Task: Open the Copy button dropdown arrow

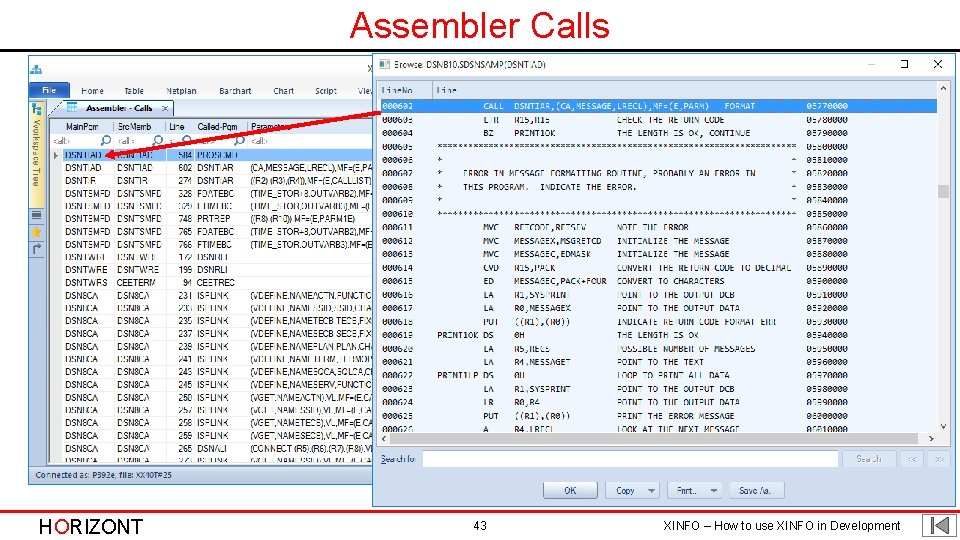Action: (x=651, y=490)
